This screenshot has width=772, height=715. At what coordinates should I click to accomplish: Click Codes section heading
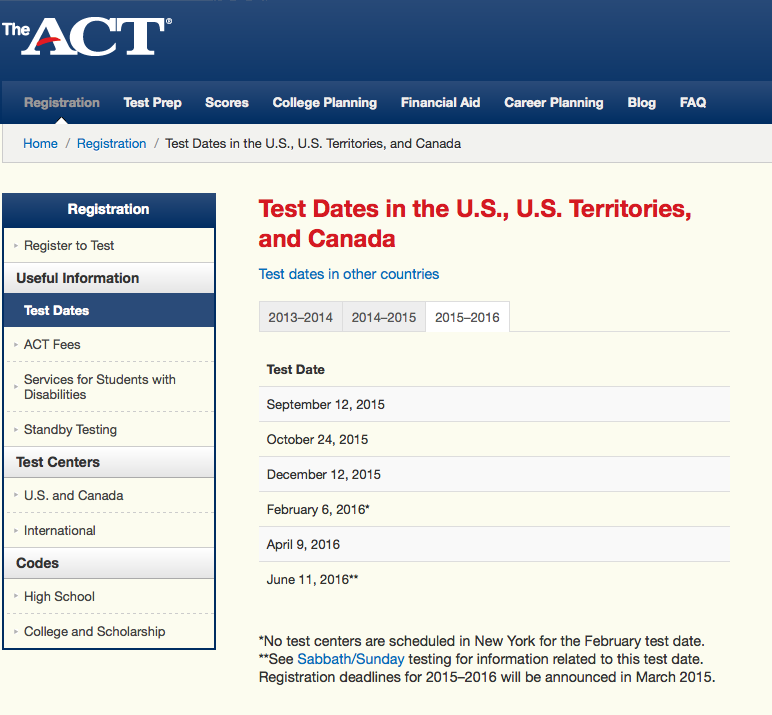[x=109, y=563]
